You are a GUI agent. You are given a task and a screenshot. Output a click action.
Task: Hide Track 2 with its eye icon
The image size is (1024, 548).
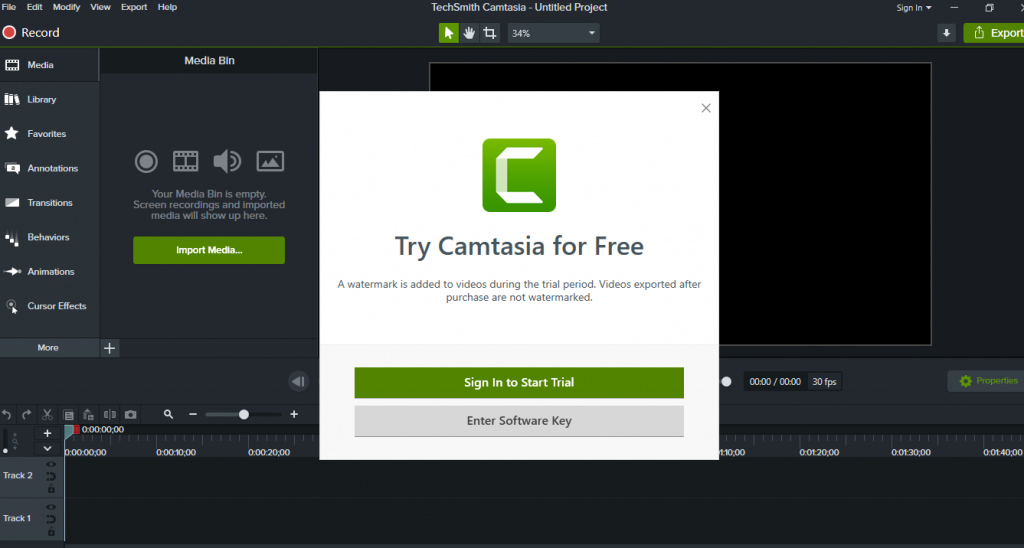tap(51, 464)
